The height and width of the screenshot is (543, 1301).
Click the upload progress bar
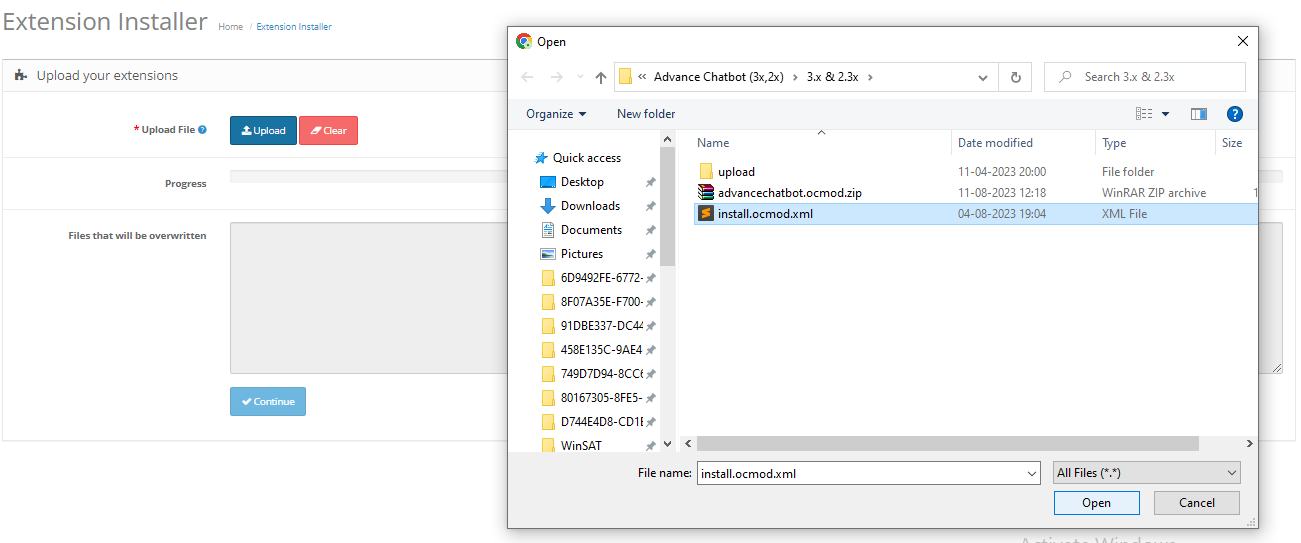tap(756, 177)
